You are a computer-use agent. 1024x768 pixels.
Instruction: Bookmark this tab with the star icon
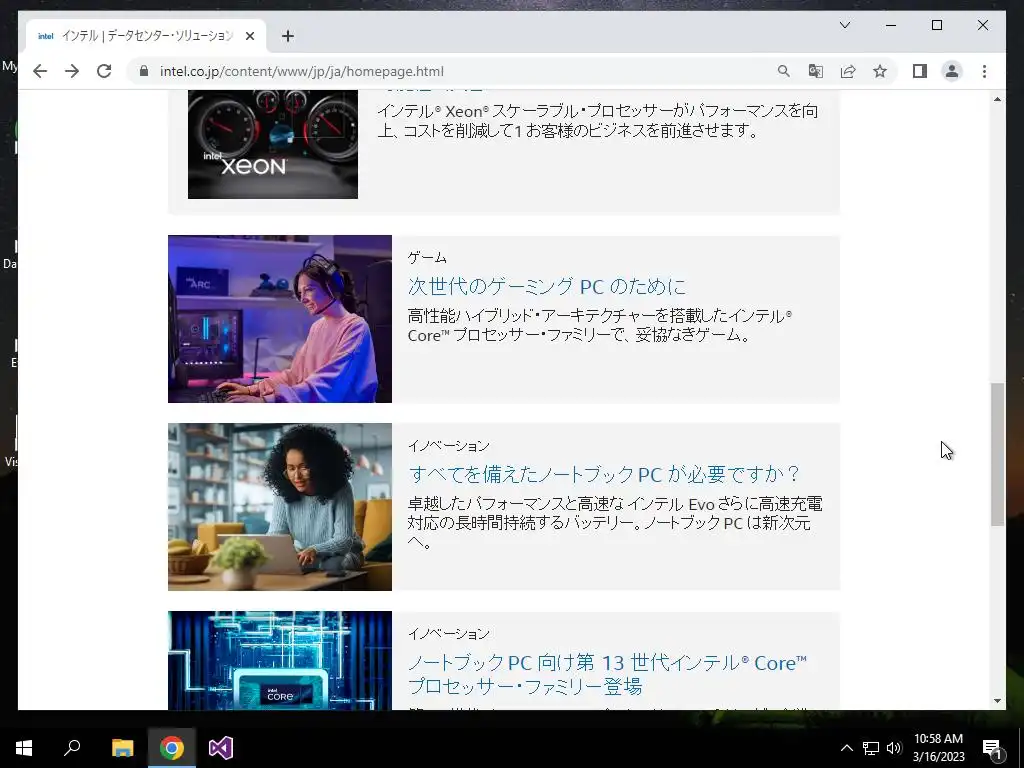coord(880,71)
